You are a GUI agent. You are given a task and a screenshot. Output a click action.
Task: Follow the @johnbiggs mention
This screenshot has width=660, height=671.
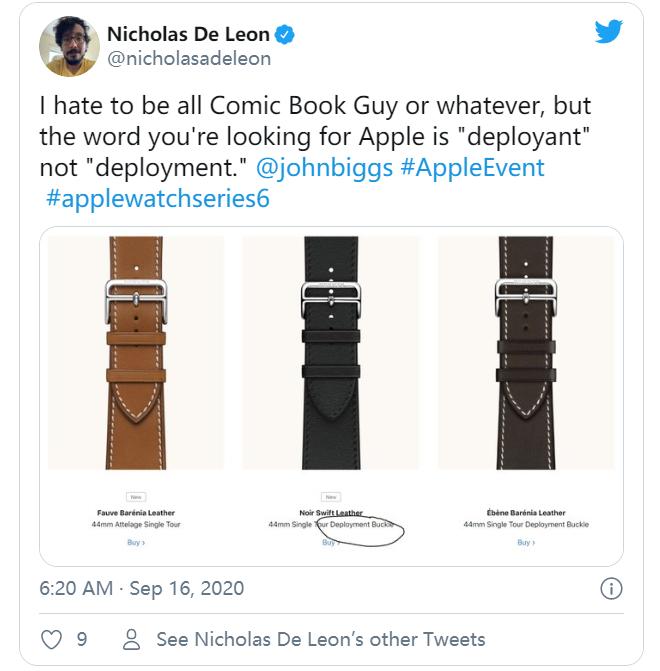point(324,167)
